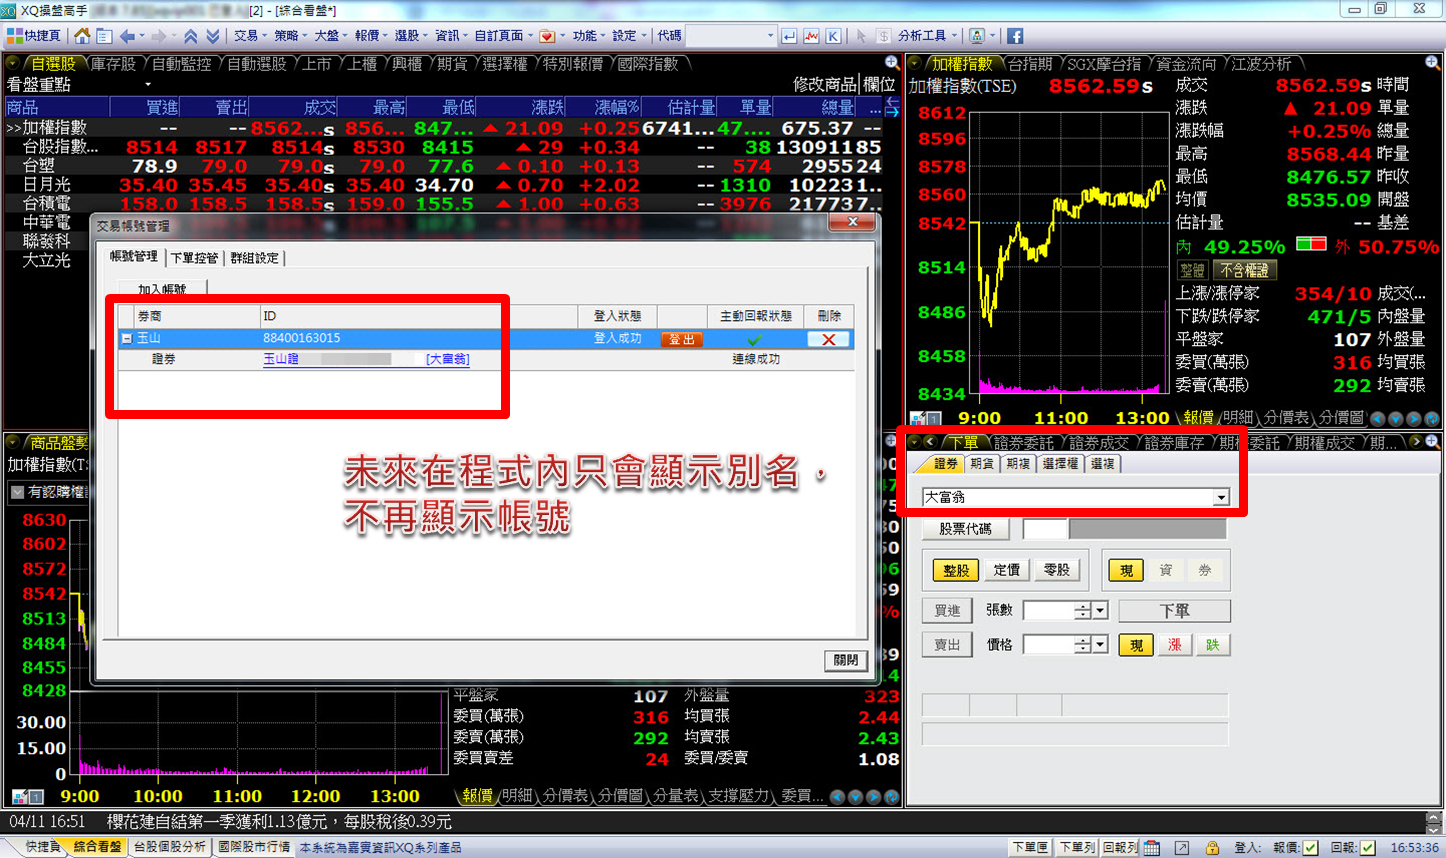Collapse the 玉山 broker tree row

[x=127, y=339]
